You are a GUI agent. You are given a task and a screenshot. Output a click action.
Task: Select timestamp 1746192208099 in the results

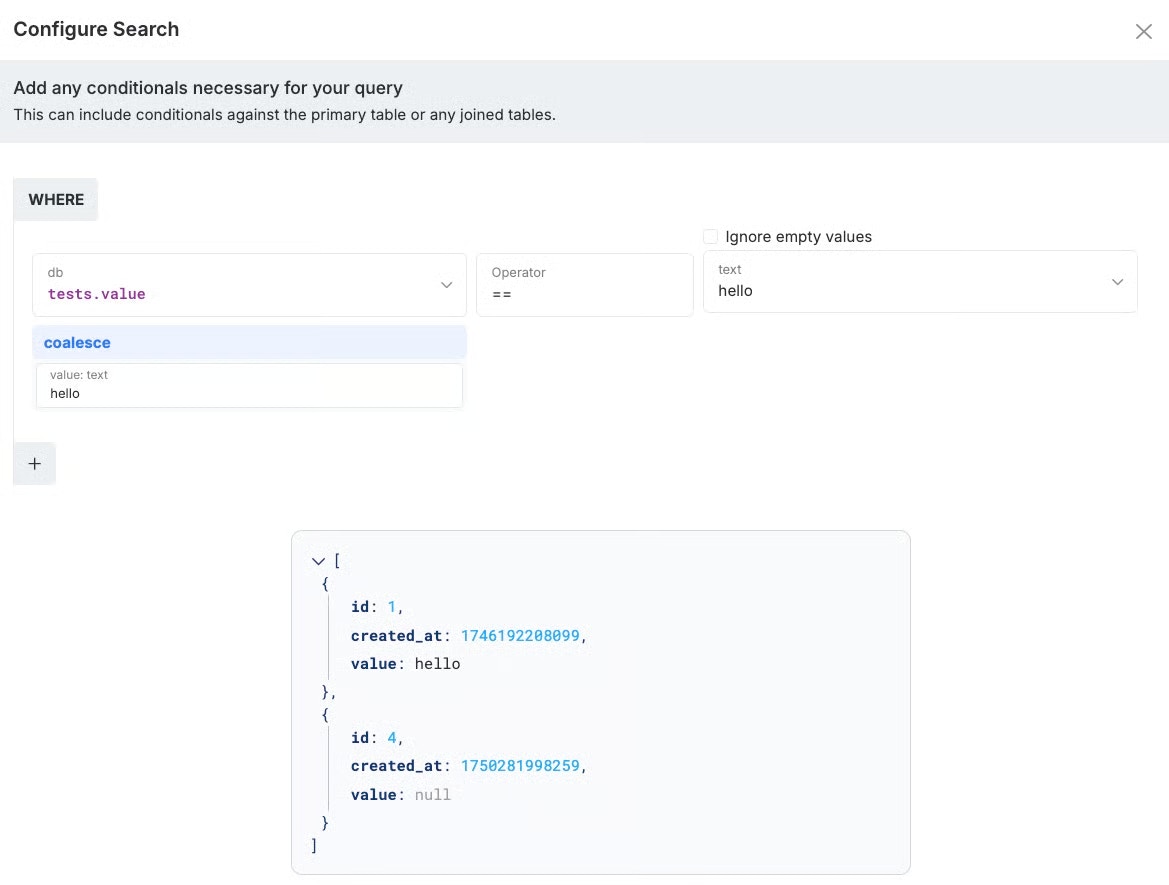(x=520, y=635)
